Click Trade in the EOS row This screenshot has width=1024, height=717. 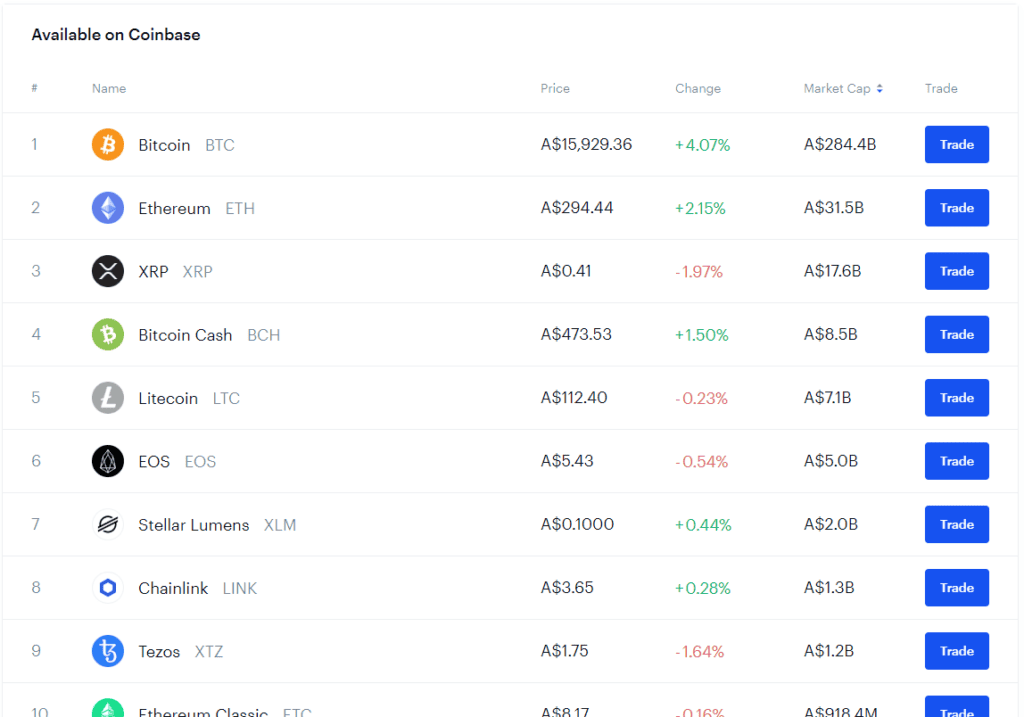[957, 461]
